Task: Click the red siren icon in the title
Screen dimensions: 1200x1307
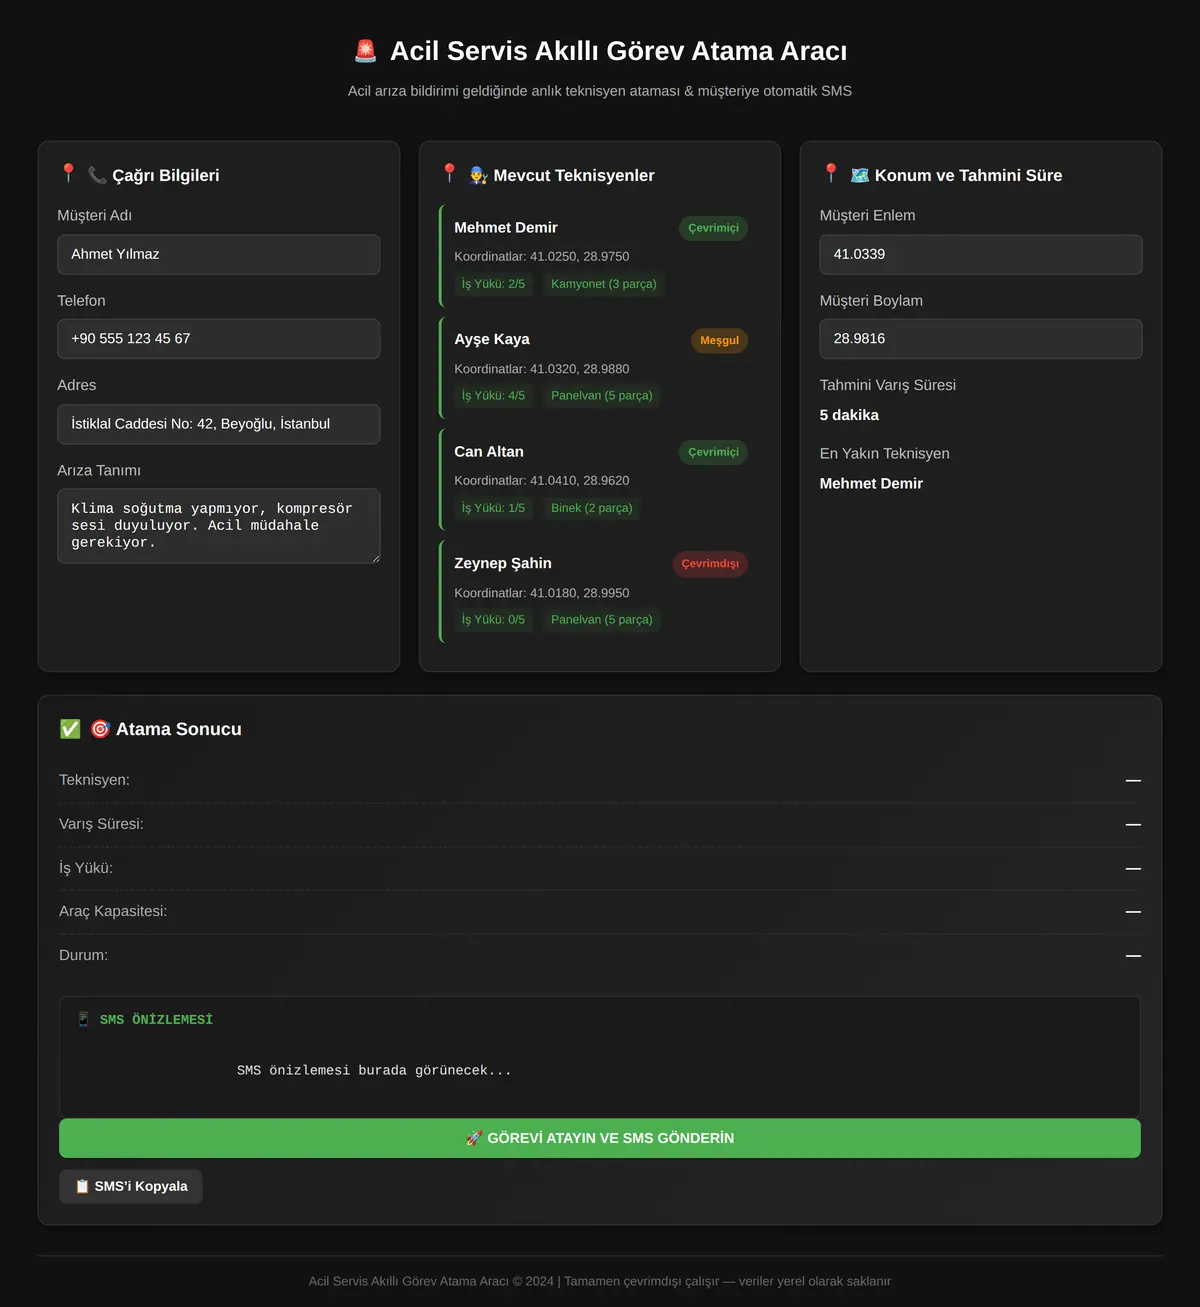Action: (x=366, y=51)
